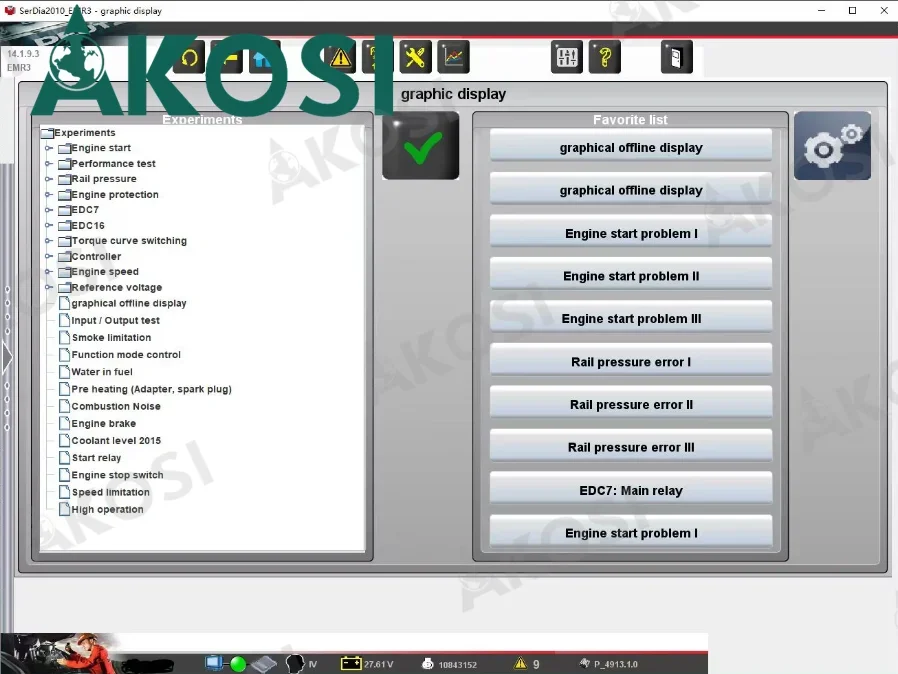This screenshot has height=674, width=898.
Task: Open the left edge side panel arrow
Action: click(x=7, y=358)
